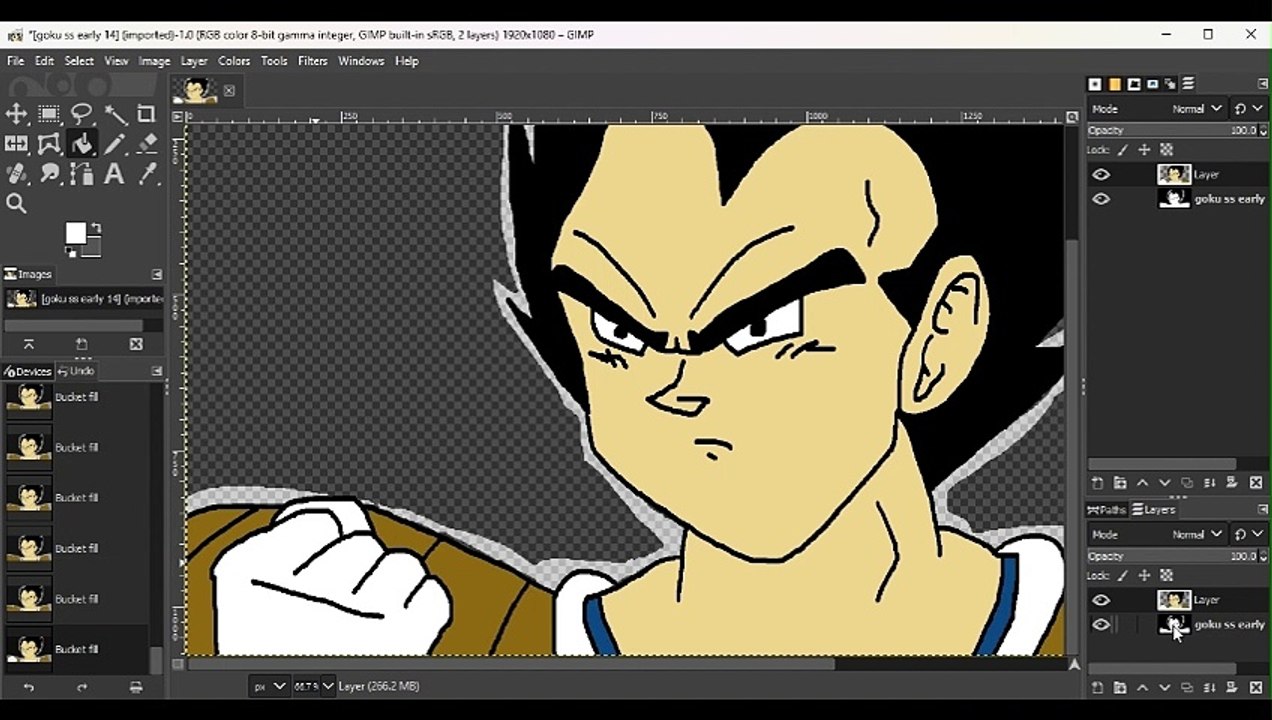This screenshot has width=1272, height=720.
Task: Clear undo history button
Action: click(136, 687)
